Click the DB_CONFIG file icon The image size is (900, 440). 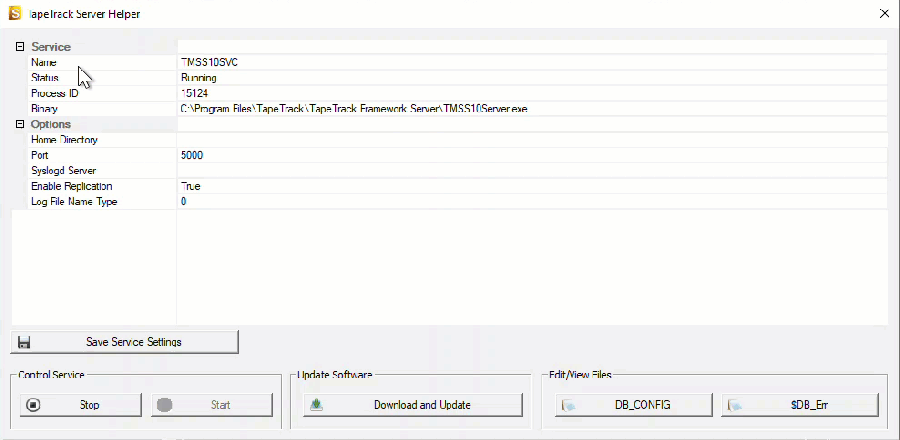click(568, 406)
